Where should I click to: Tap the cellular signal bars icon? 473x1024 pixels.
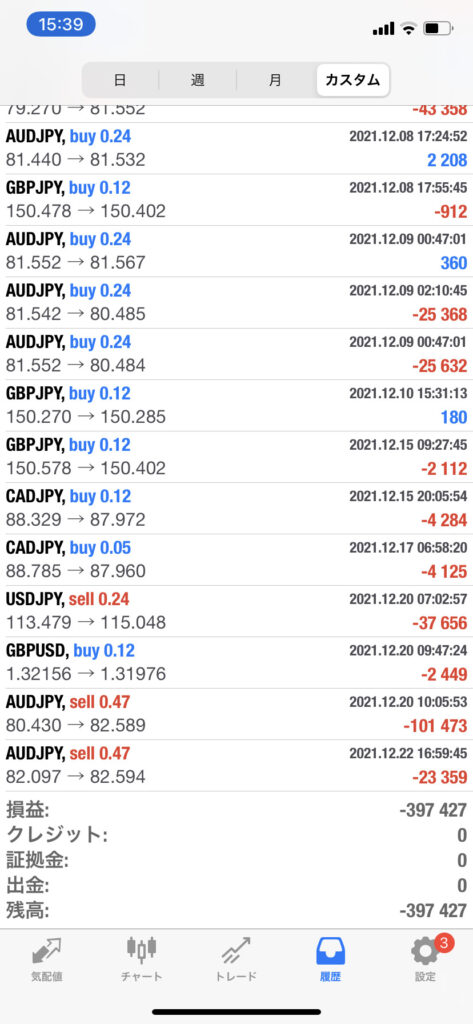[x=383, y=28]
